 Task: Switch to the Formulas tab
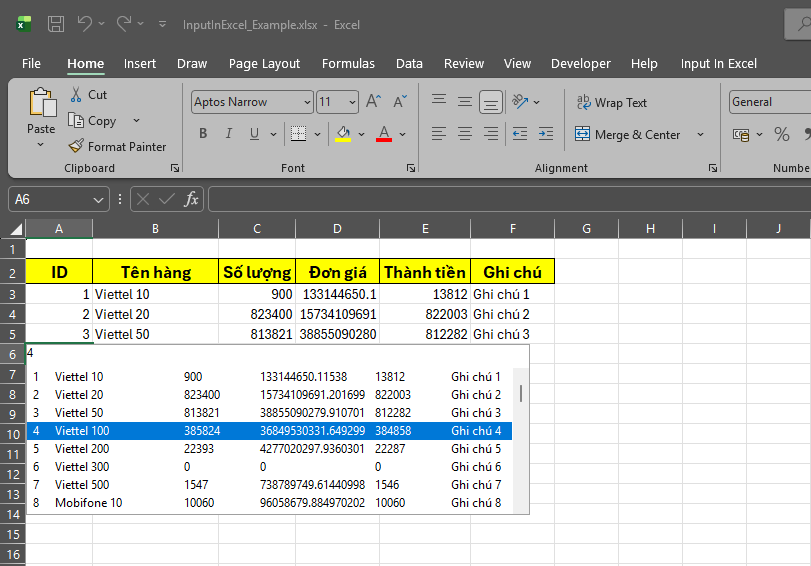tap(348, 64)
